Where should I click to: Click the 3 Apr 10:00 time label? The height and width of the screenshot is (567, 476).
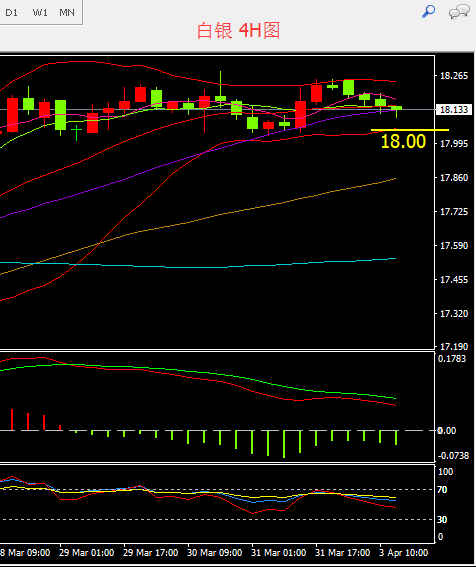404,553
